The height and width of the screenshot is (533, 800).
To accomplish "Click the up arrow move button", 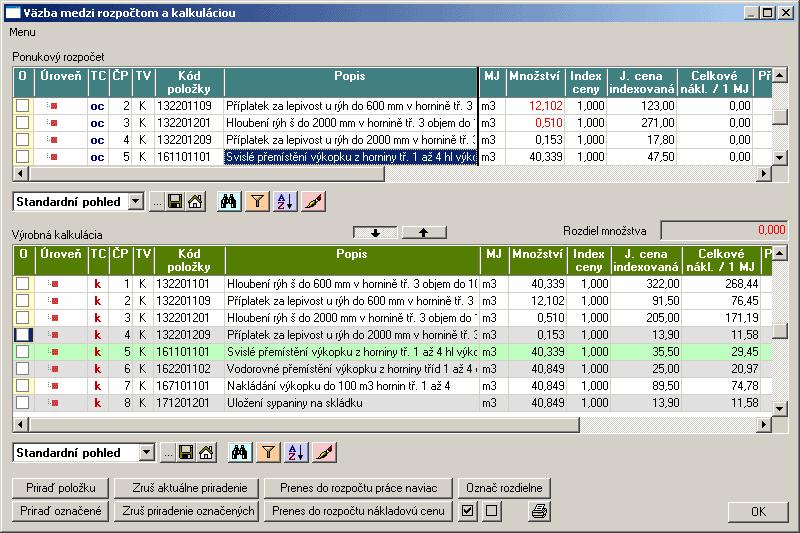I will point(424,233).
